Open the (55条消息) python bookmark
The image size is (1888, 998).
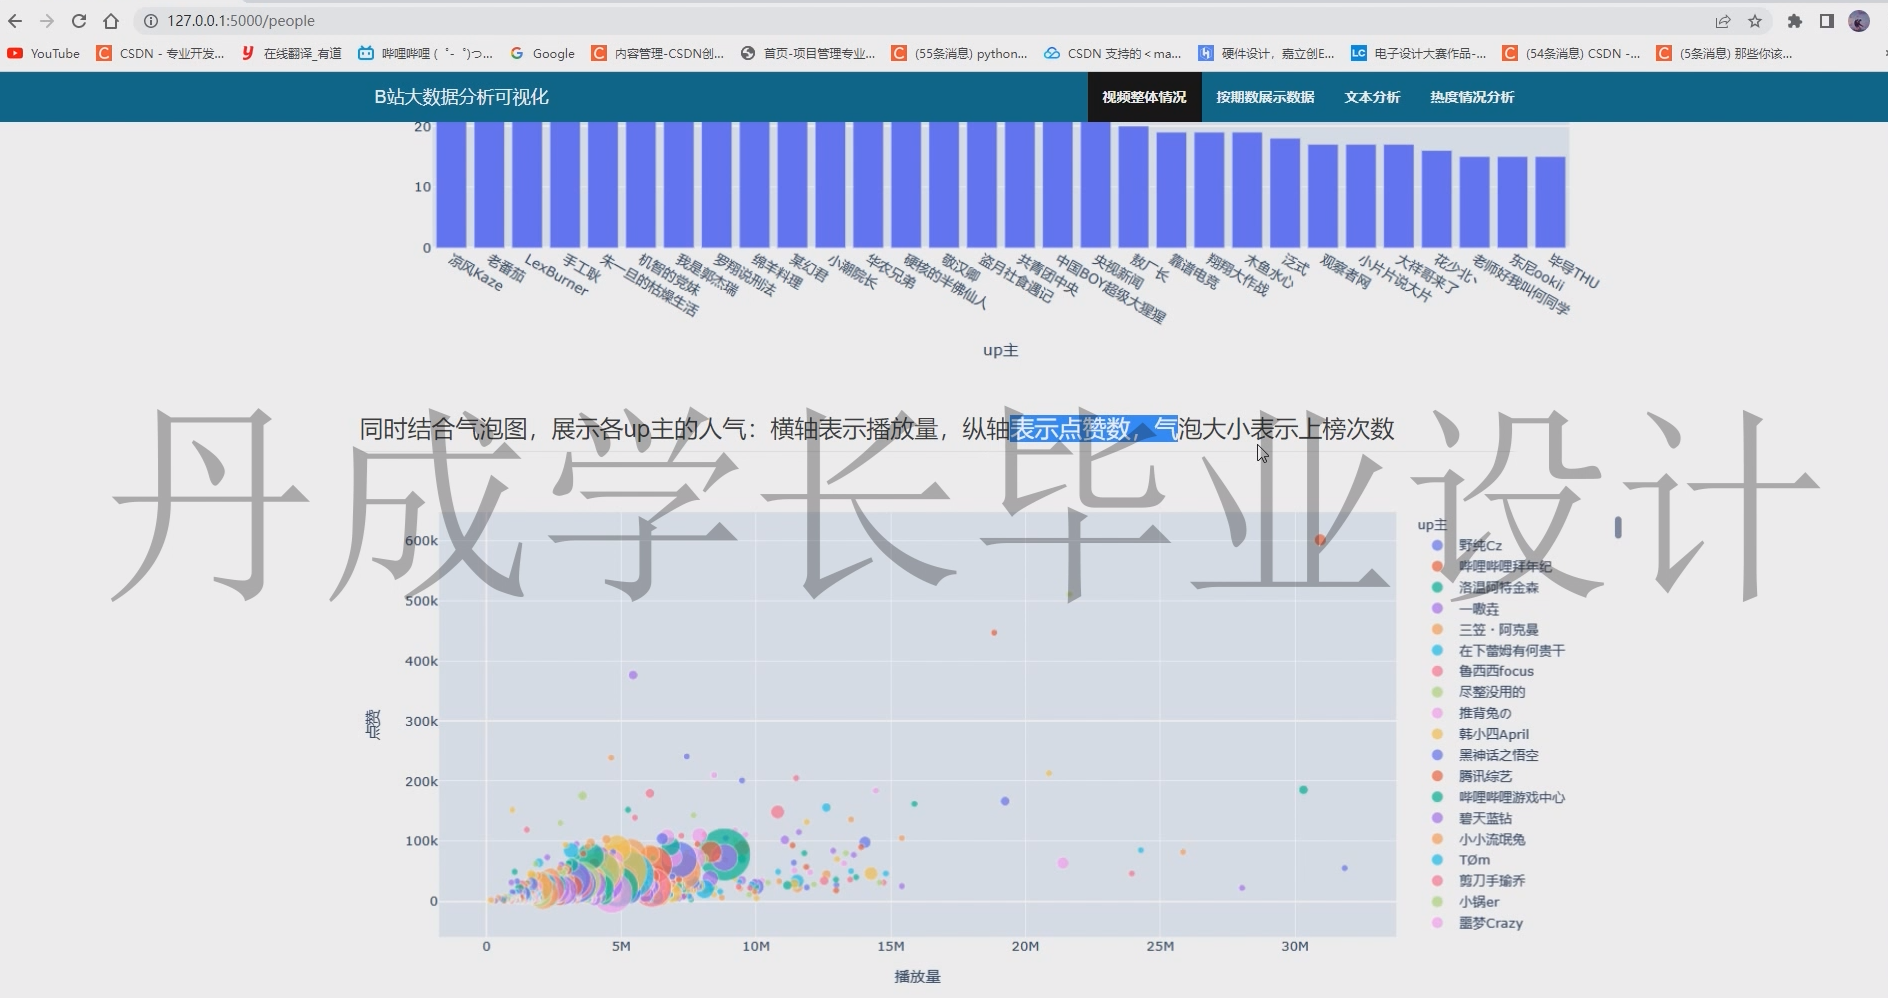(x=960, y=54)
